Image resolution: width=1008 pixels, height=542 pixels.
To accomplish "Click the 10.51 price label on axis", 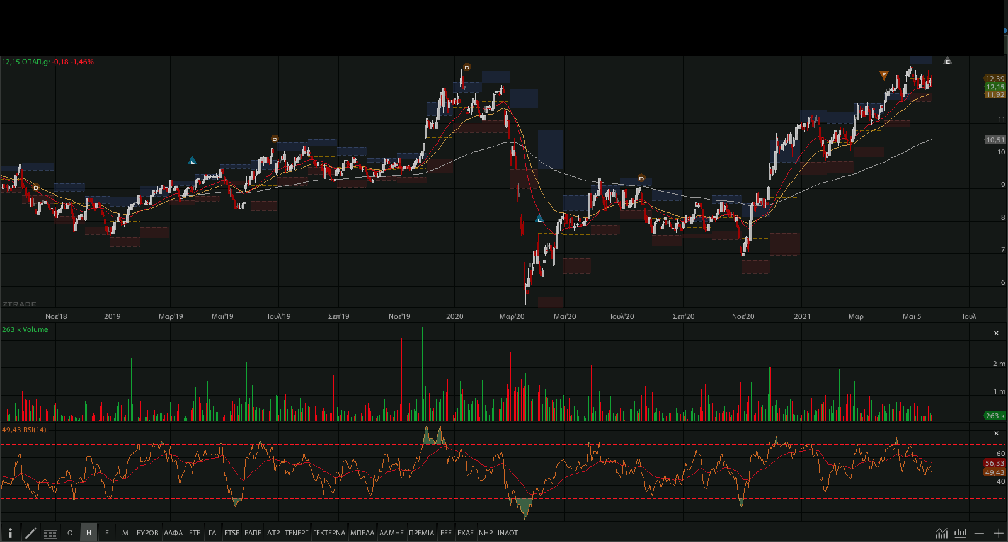I will point(994,140).
